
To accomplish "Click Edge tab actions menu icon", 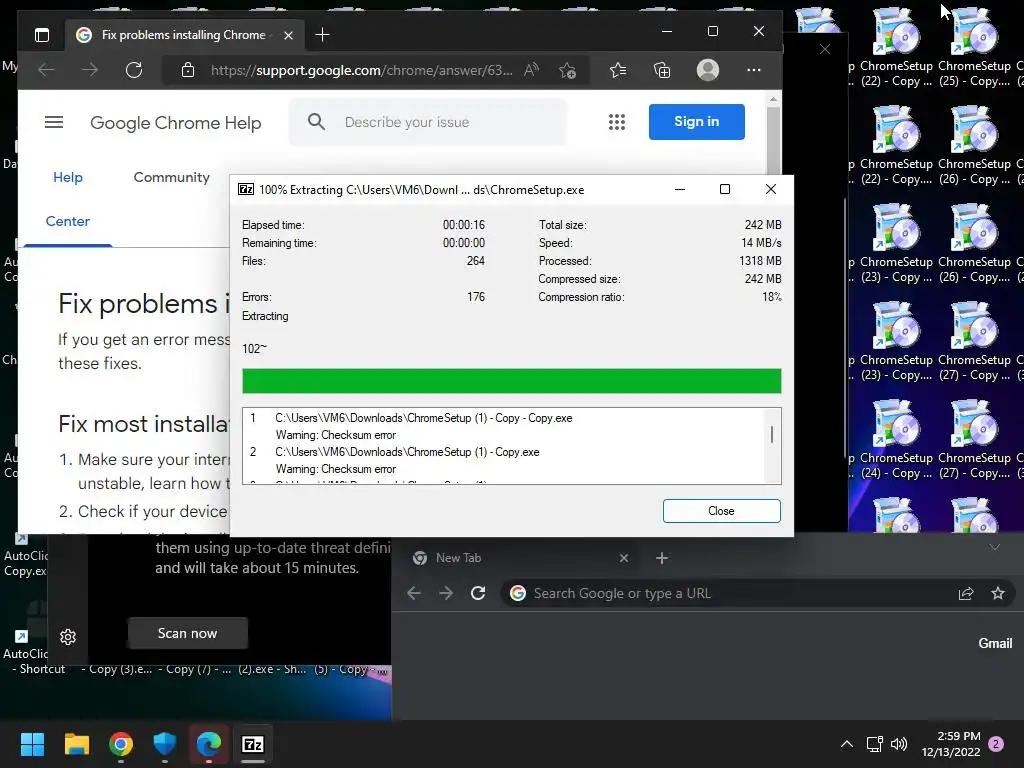I will (42, 35).
